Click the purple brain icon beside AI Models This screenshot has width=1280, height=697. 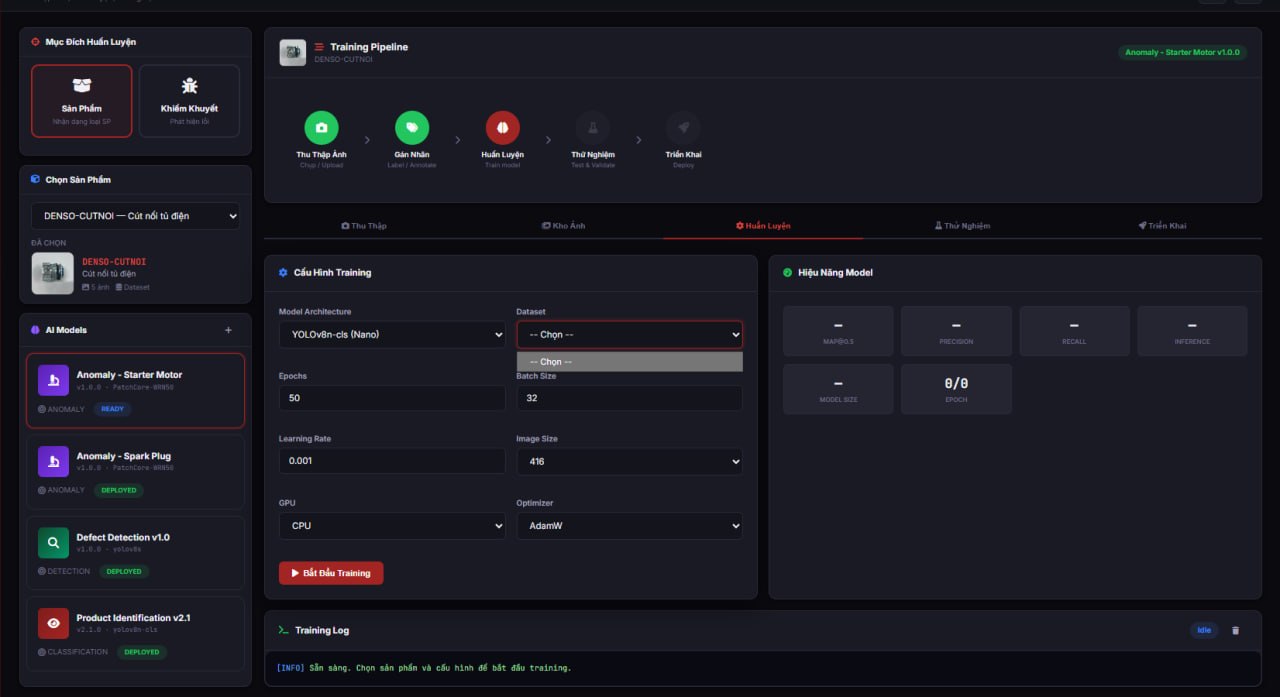(36, 330)
